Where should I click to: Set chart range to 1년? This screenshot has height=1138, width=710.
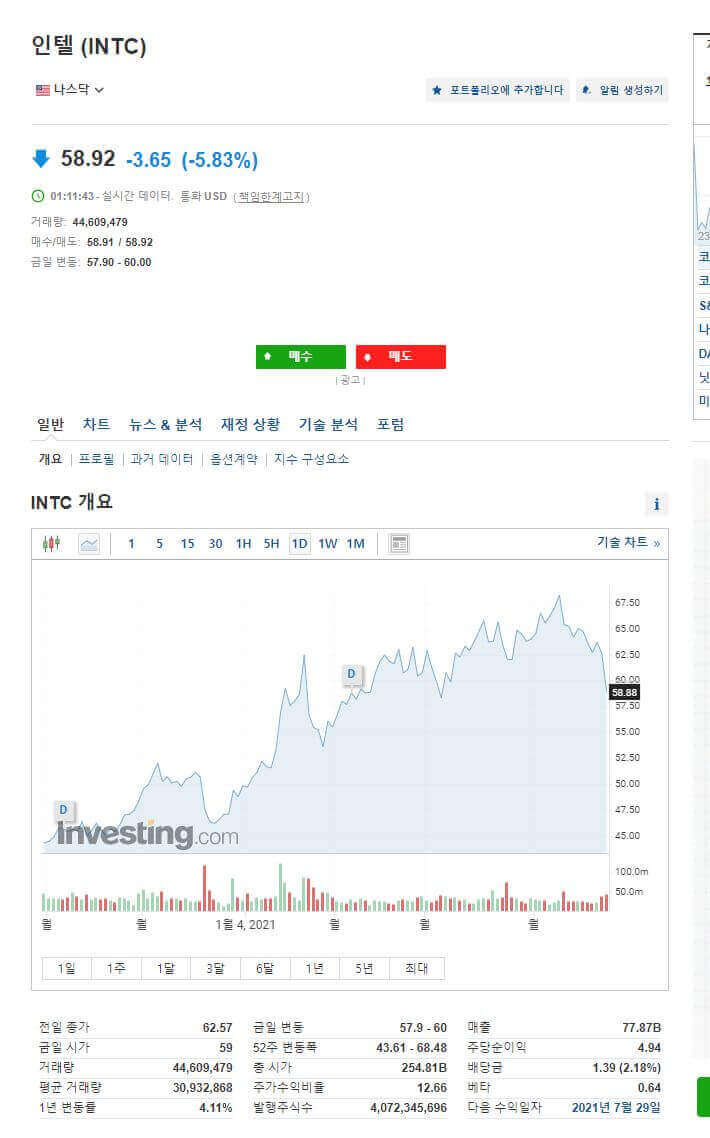point(314,968)
